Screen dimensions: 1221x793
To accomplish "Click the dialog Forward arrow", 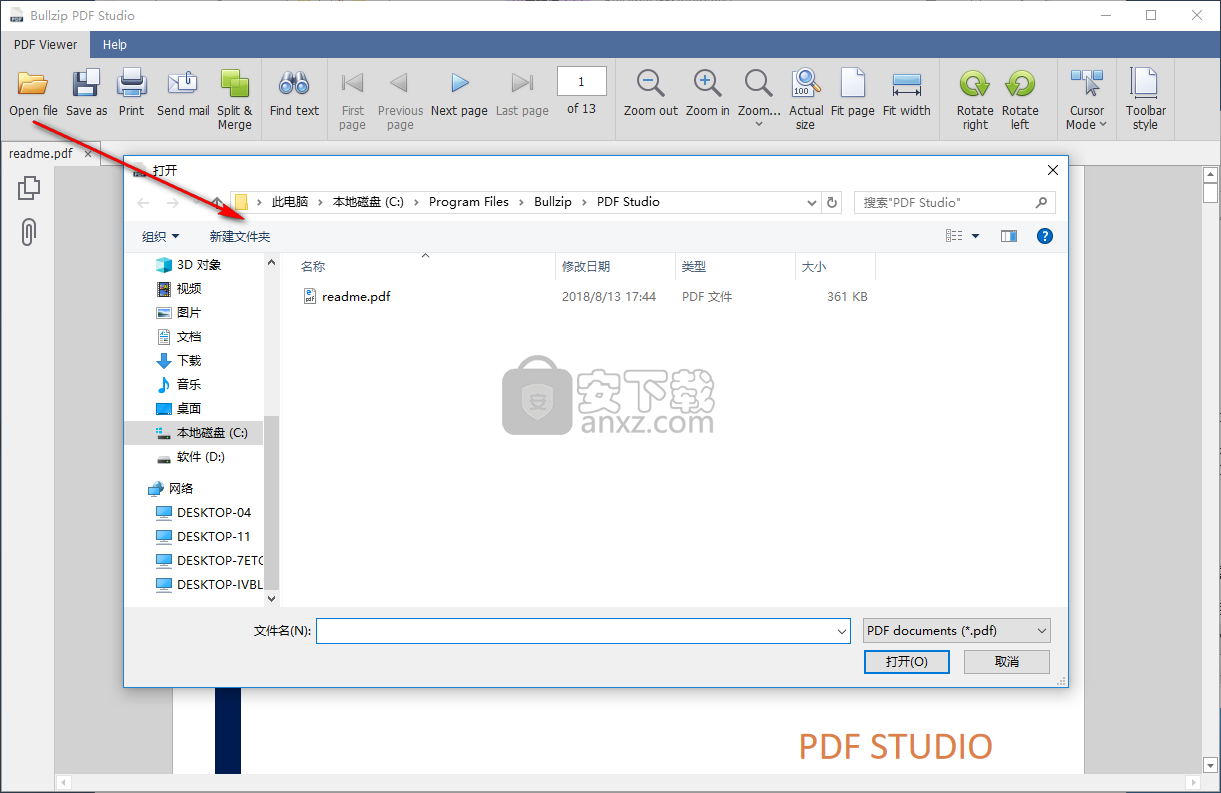I will 172,202.
